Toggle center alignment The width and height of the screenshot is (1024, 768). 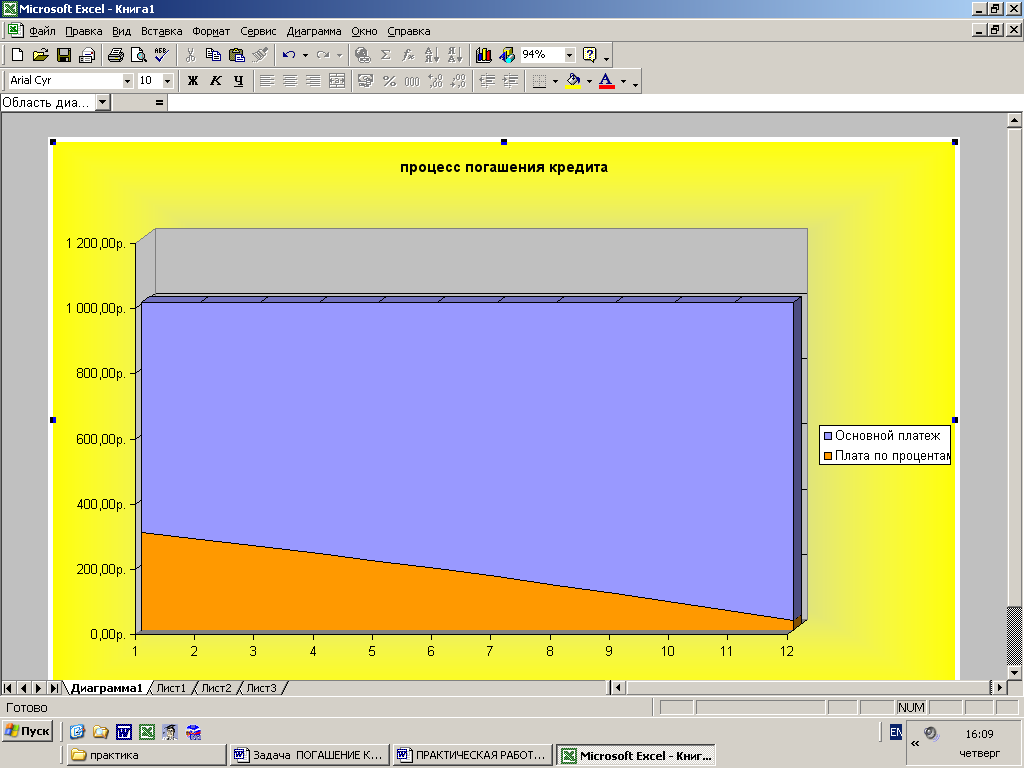tap(290, 81)
